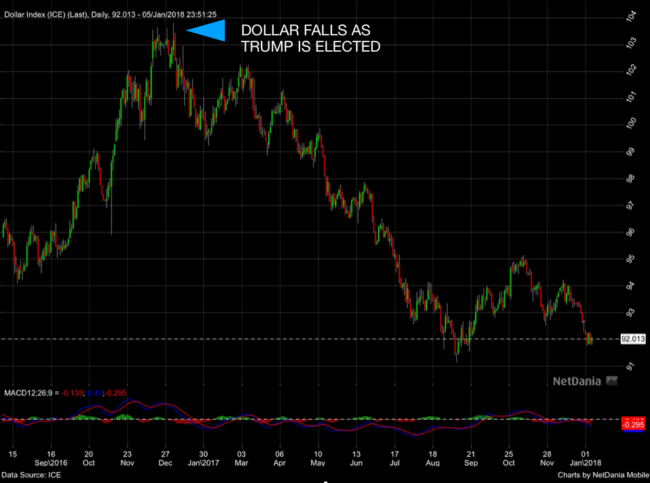Click the Jan\2018 date axis label
This screenshot has width=650, height=483.
586,463
